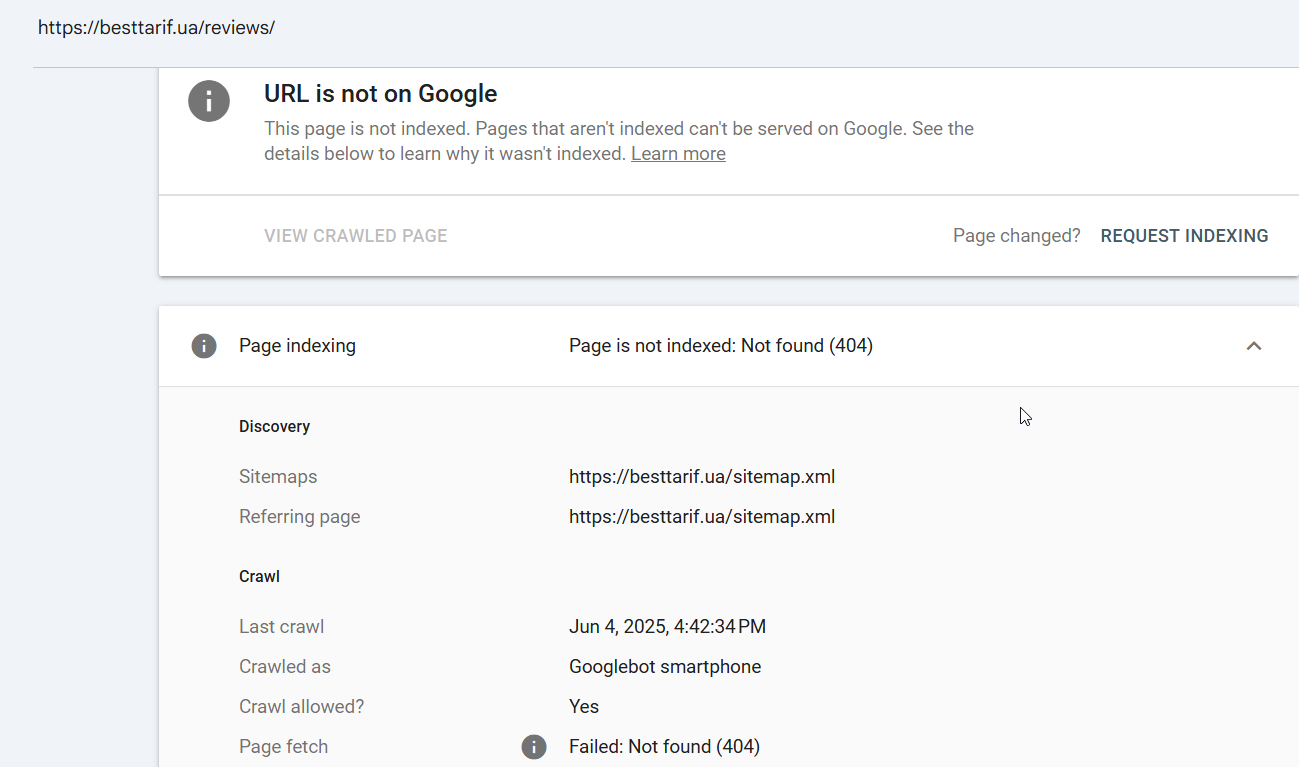Click the Referring page sitemap.xml URL
The height and width of the screenshot is (767, 1299).
pyautogui.click(x=702, y=517)
